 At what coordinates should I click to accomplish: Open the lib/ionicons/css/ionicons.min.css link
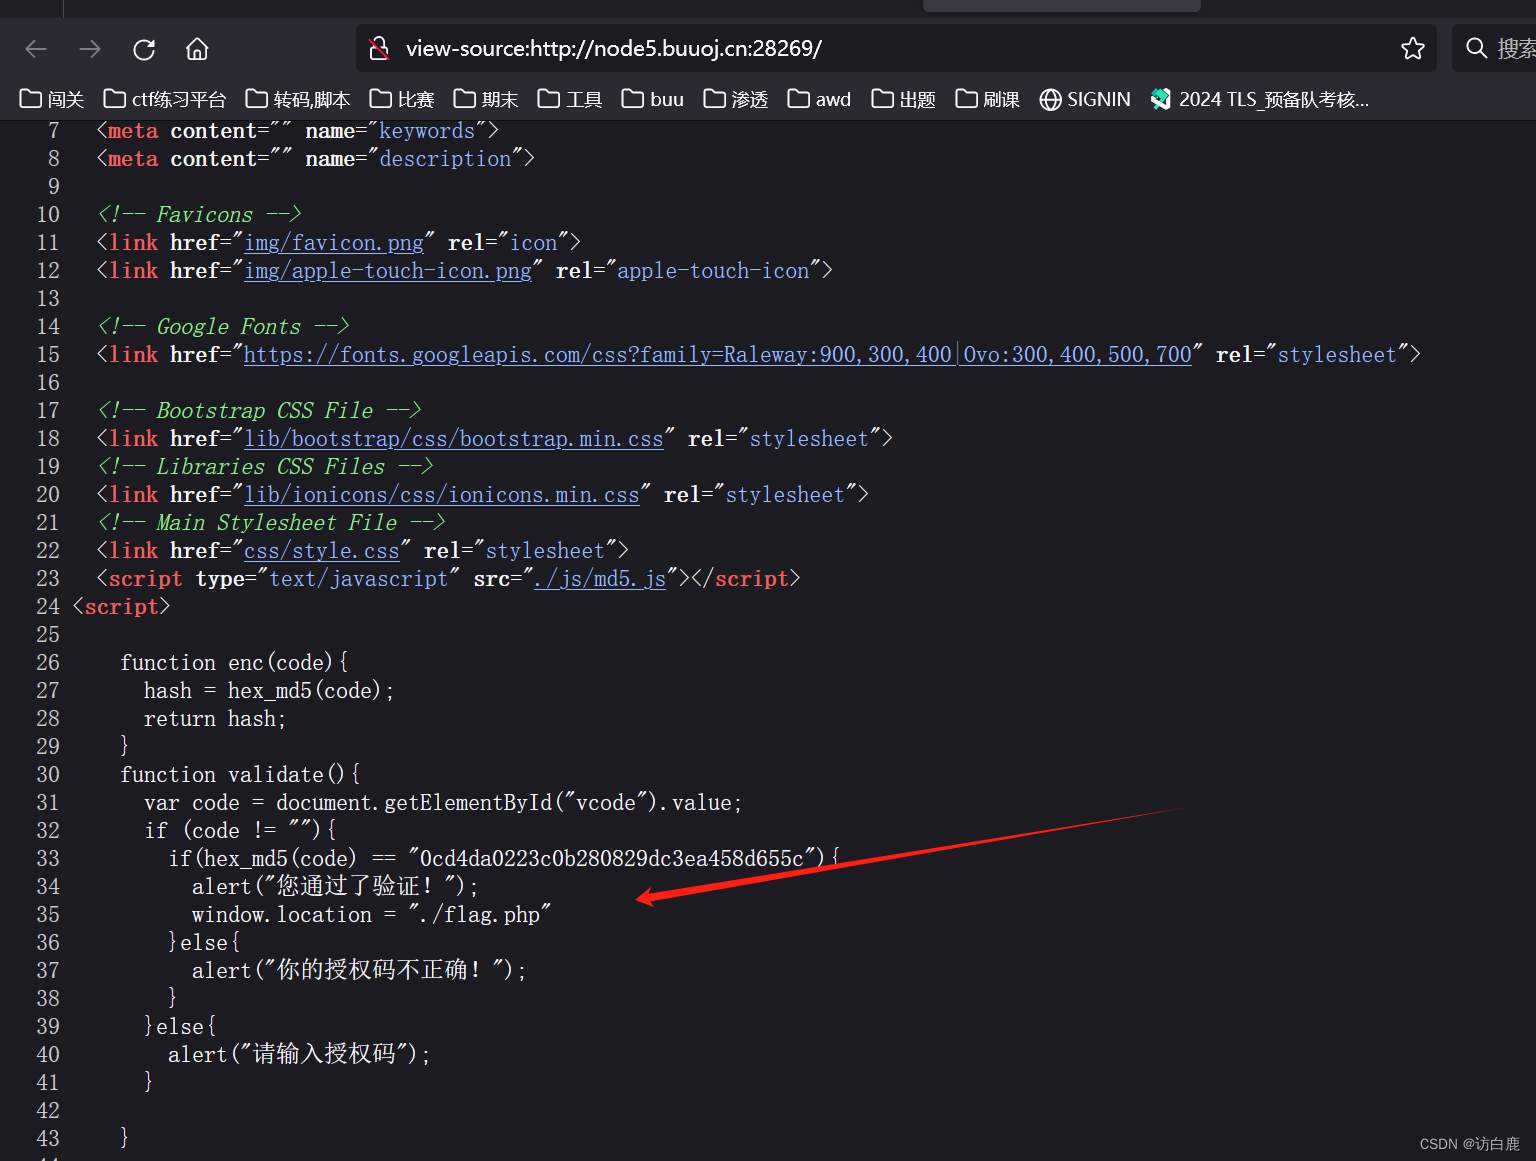point(442,495)
